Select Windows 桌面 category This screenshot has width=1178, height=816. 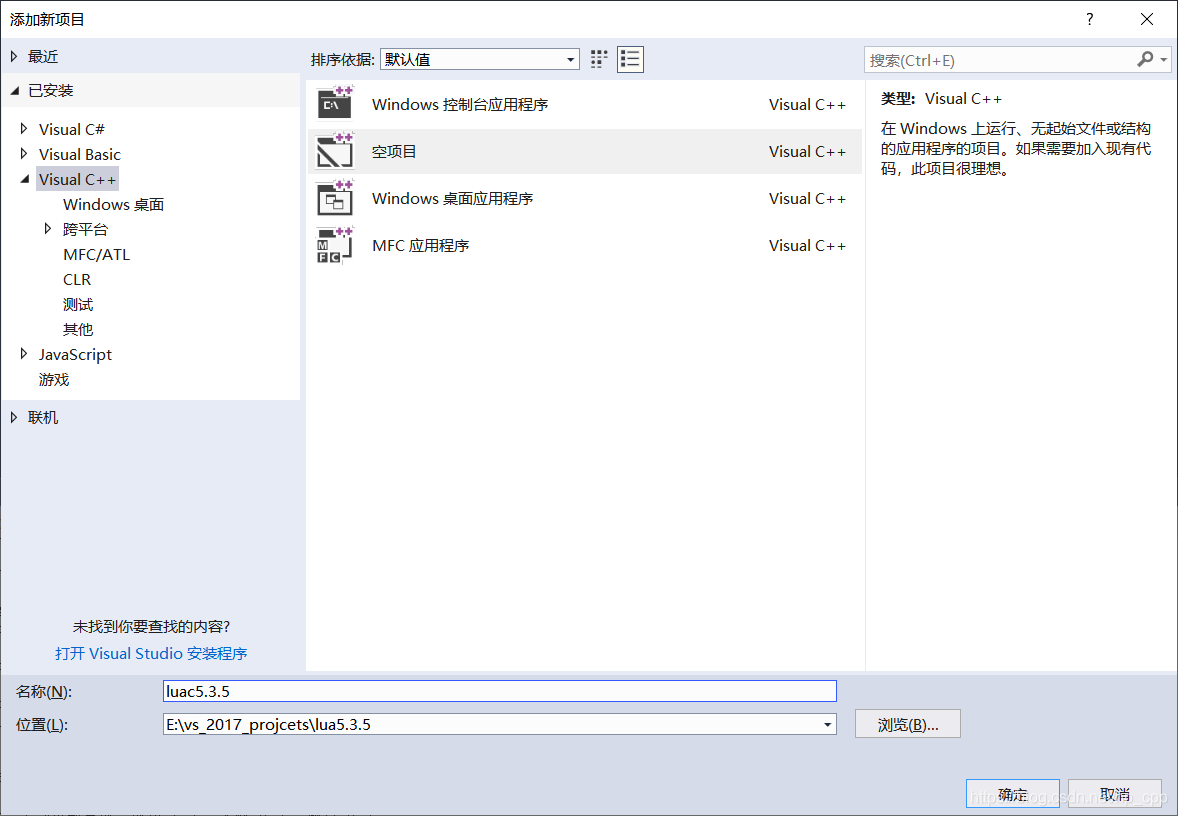[x=113, y=204]
